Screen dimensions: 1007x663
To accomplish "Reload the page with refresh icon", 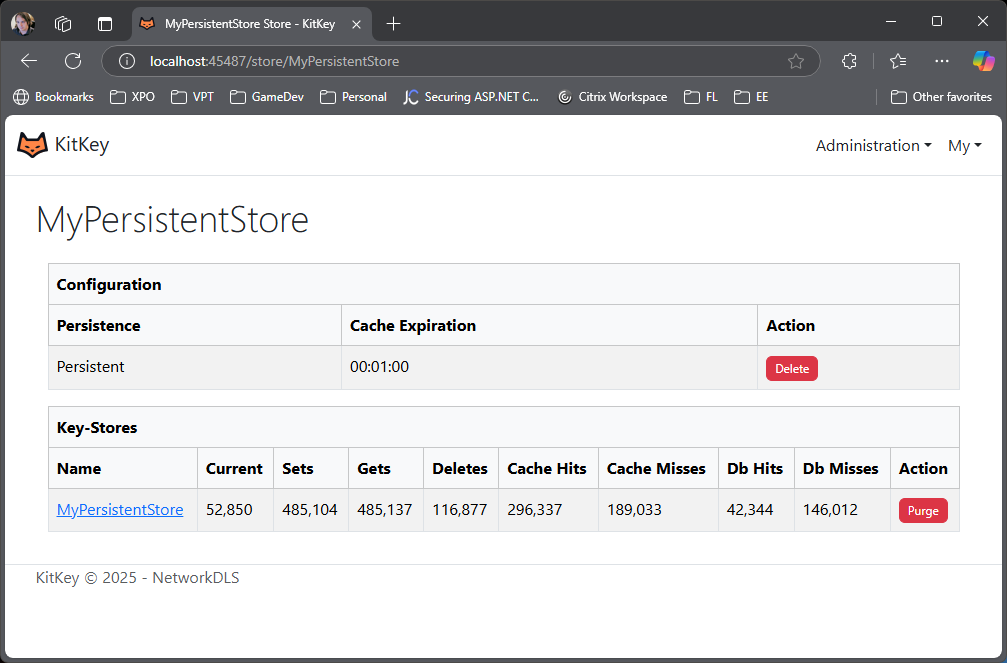I will [x=73, y=61].
